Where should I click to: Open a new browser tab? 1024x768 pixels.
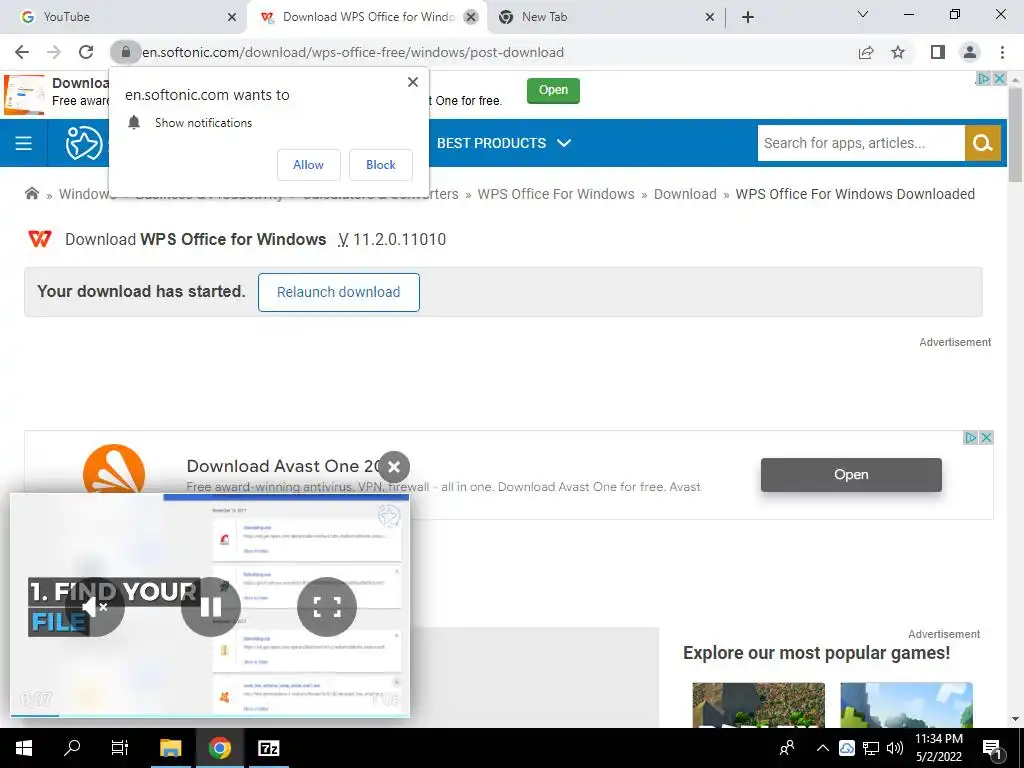coord(748,17)
